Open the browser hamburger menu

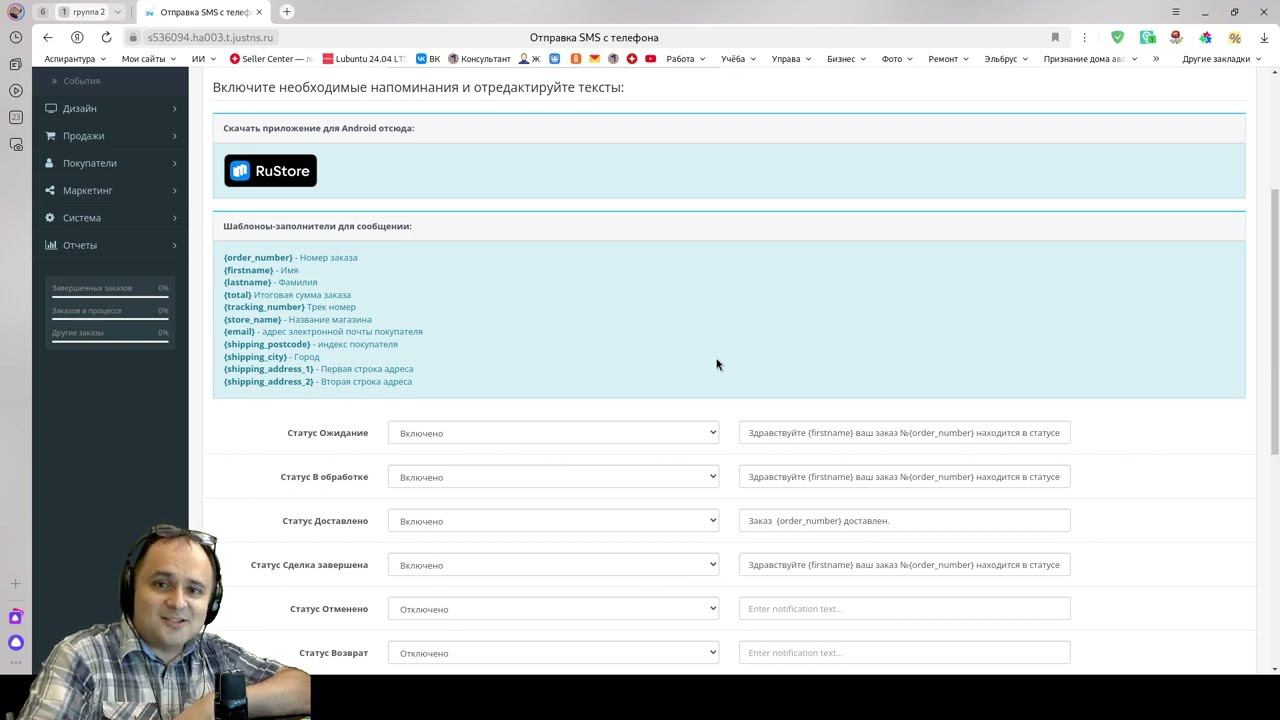[1177, 12]
